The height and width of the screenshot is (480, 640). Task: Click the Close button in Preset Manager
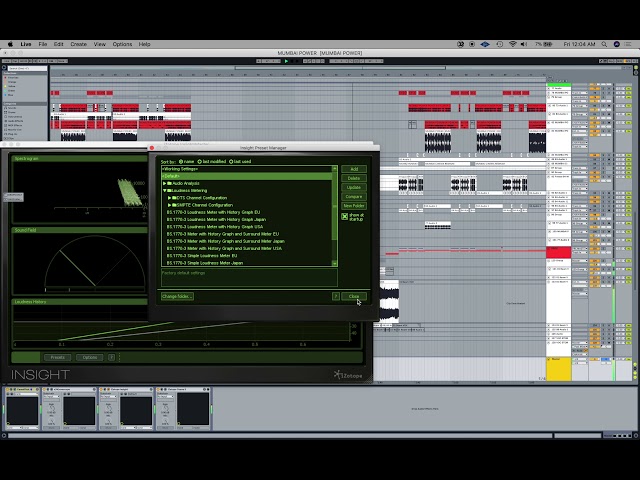click(354, 296)
